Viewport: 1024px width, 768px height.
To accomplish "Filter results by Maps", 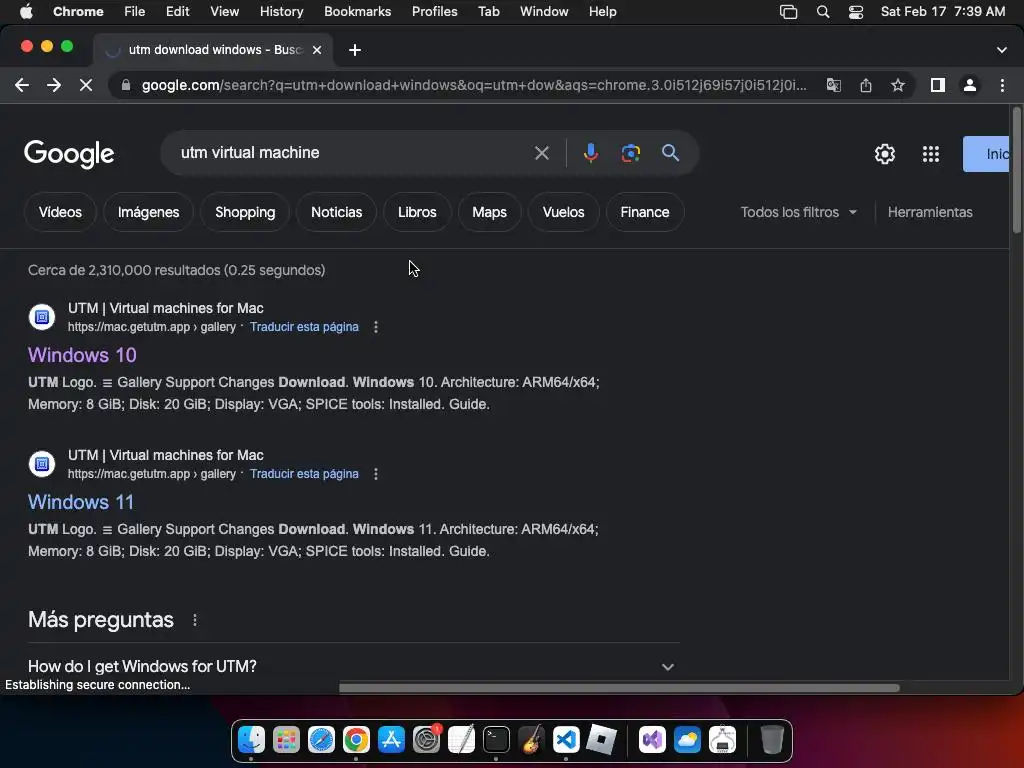I will point(489,212).
